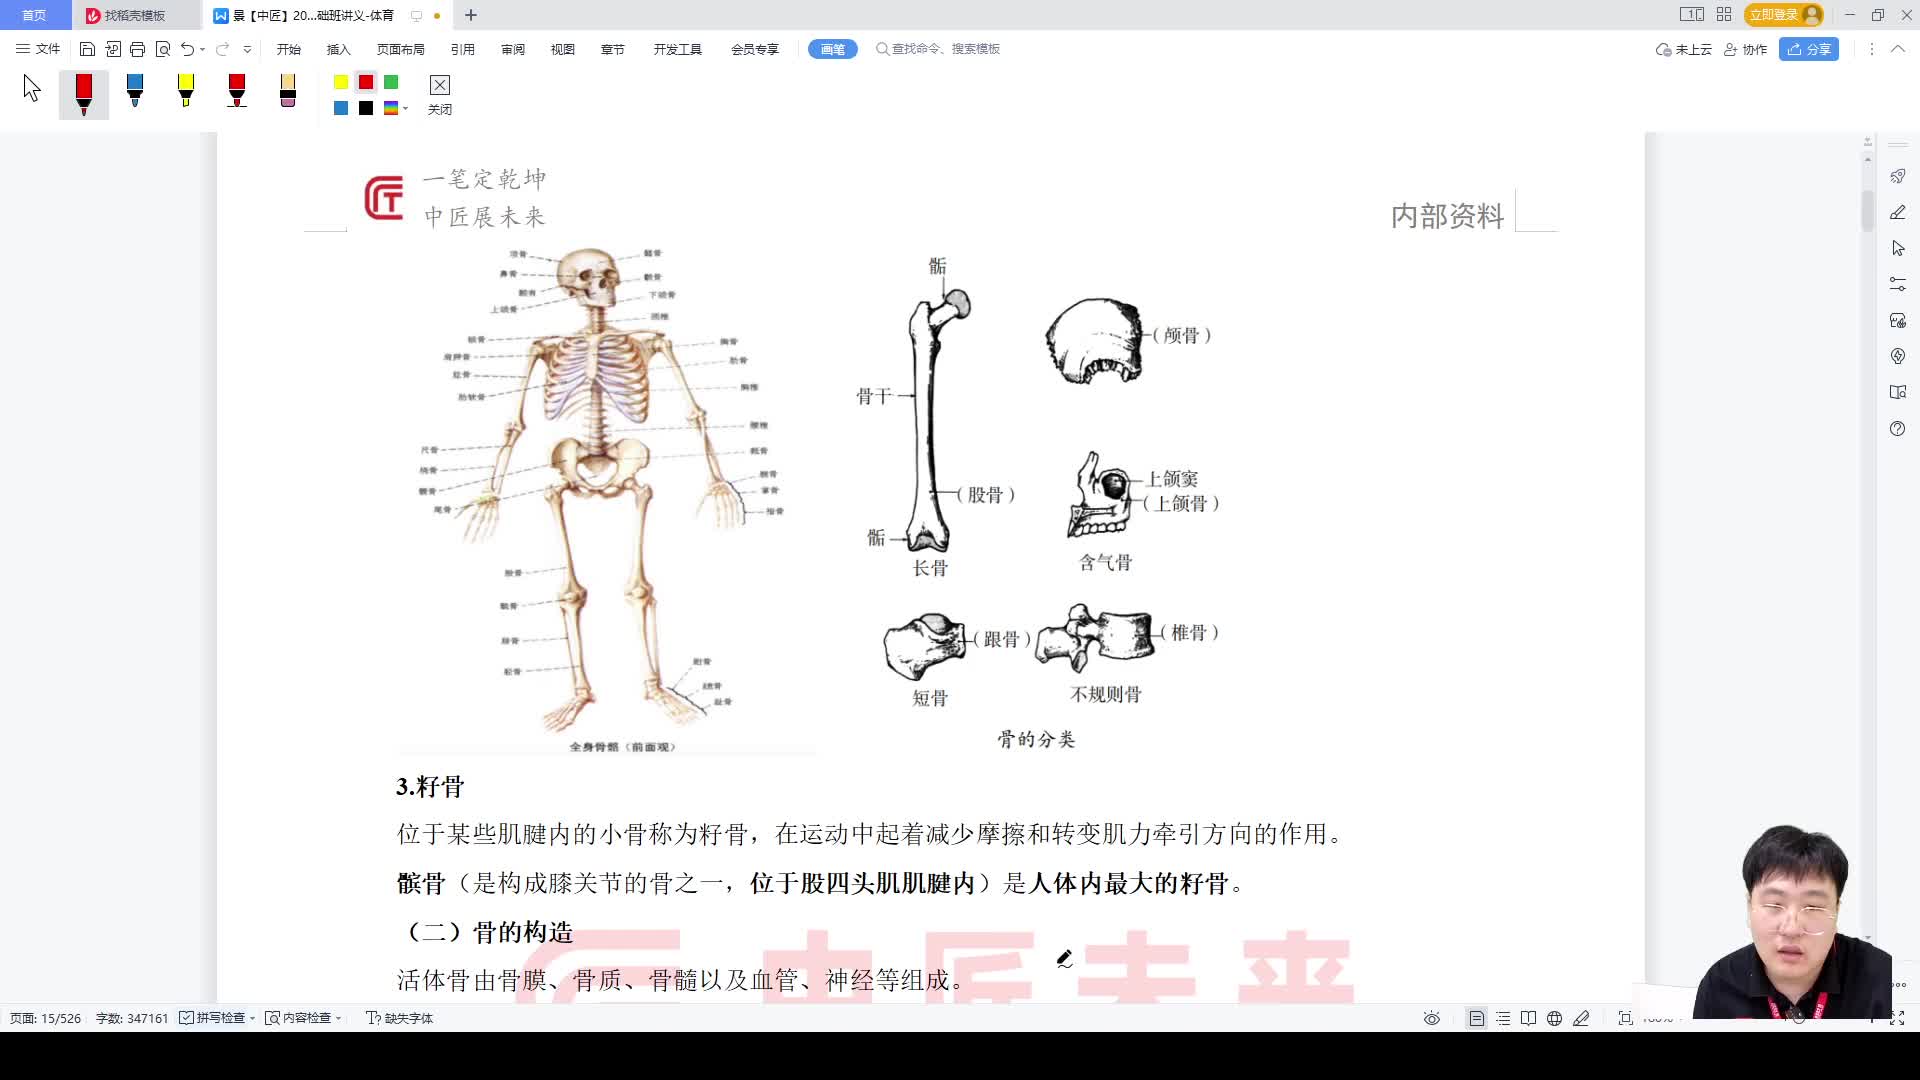
Task: Click the Print icon in quick access toolbar
Action: 137,48
